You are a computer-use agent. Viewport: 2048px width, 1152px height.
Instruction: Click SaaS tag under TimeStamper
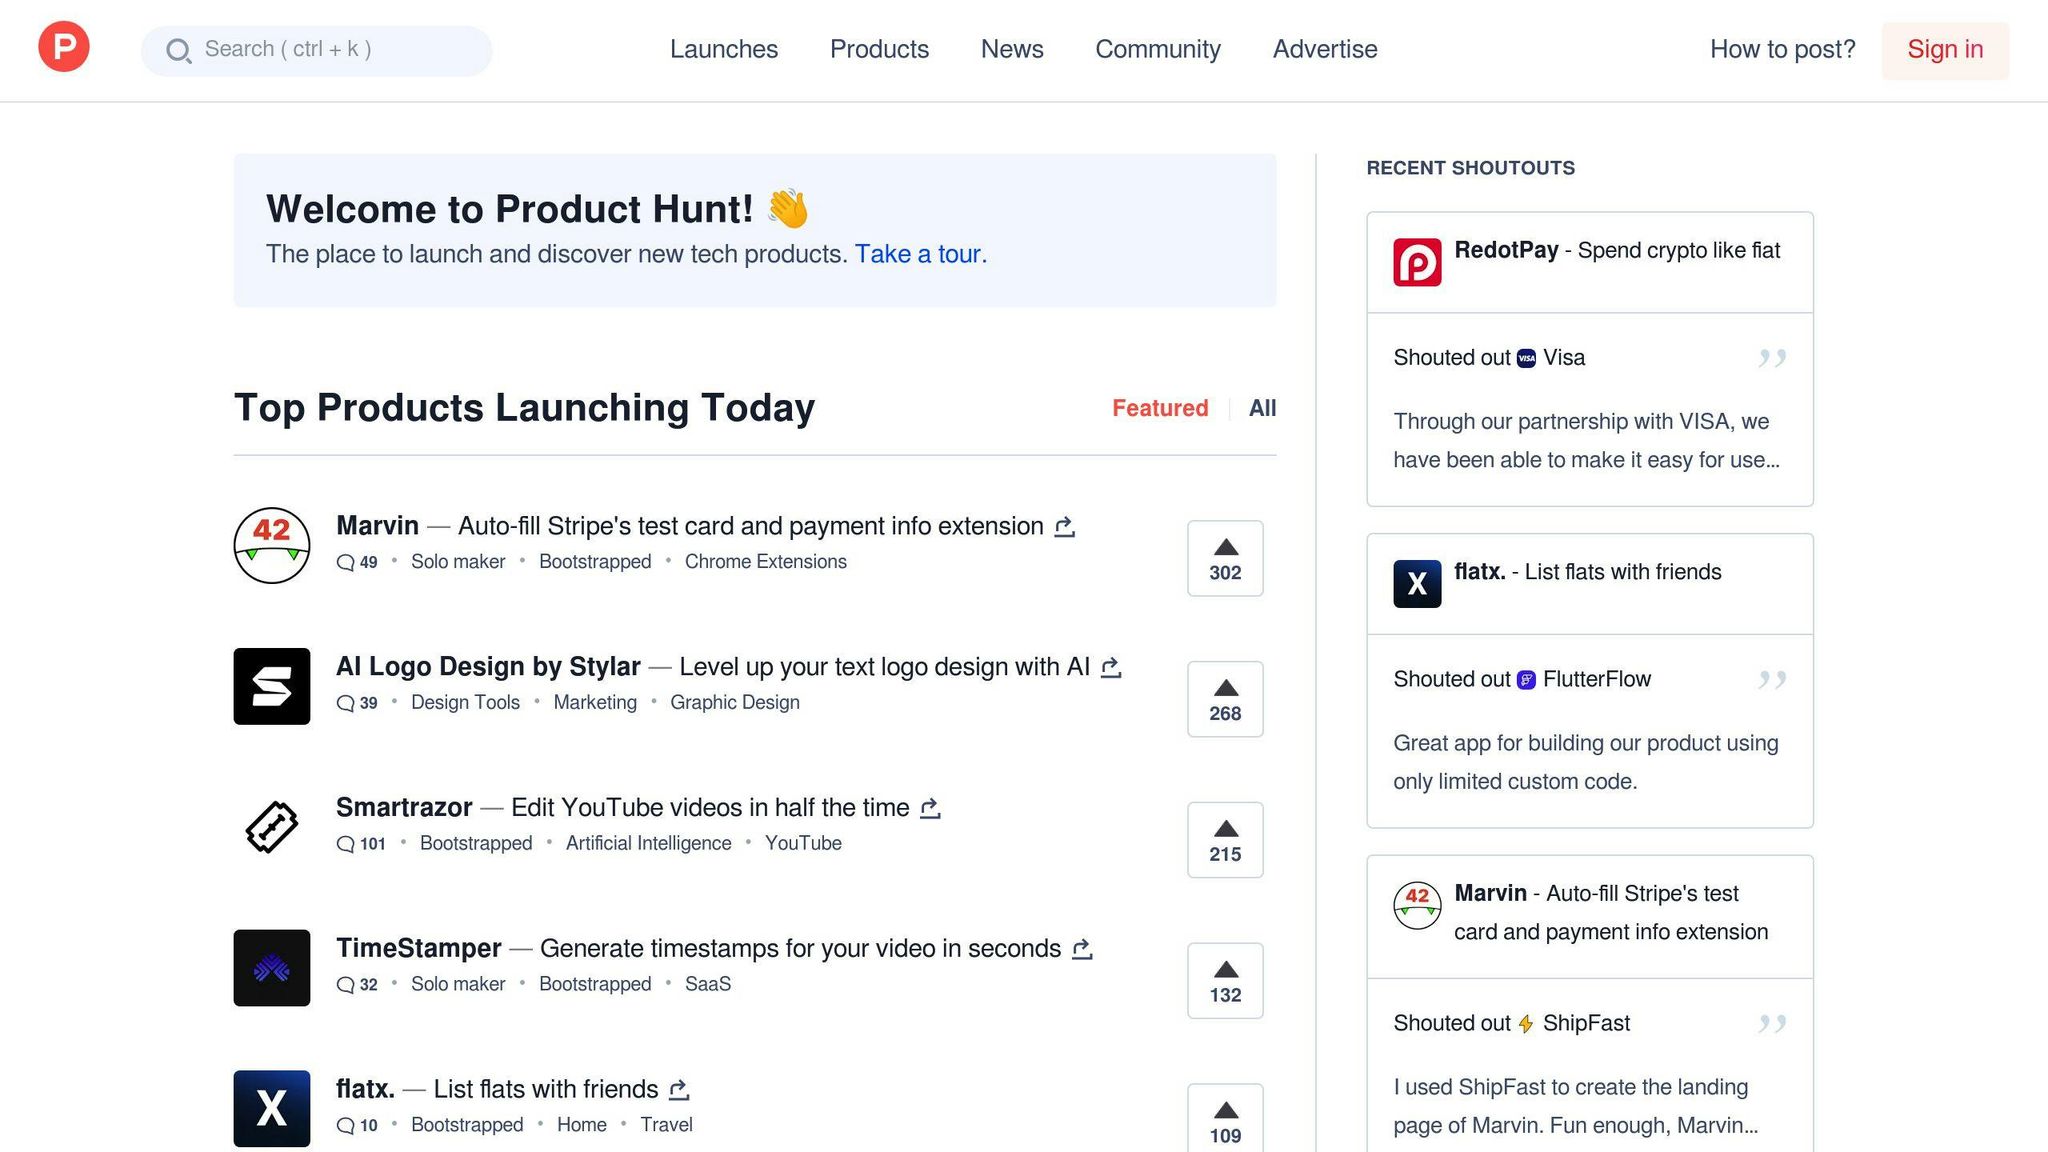pos(708,985)
